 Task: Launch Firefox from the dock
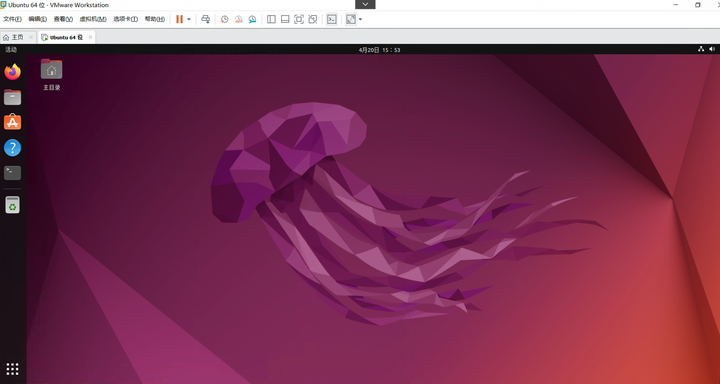coord(12,72)
